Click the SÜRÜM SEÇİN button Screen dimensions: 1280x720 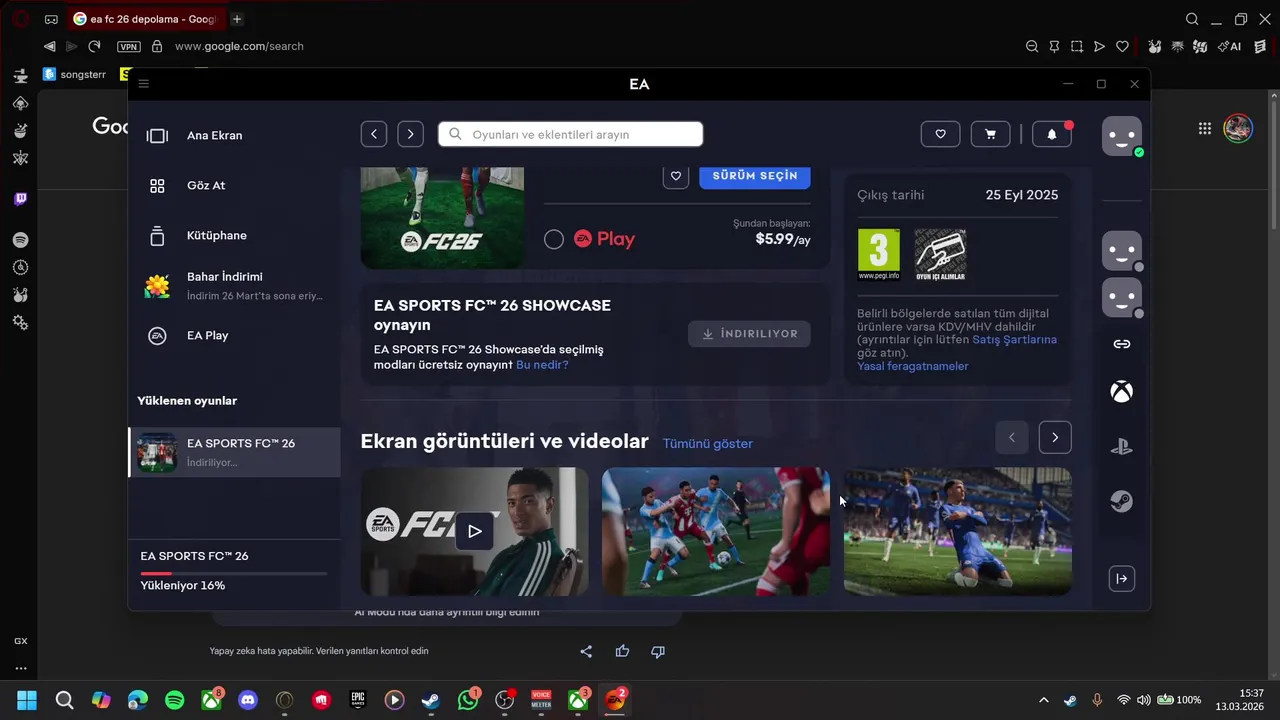pos(755,175)
